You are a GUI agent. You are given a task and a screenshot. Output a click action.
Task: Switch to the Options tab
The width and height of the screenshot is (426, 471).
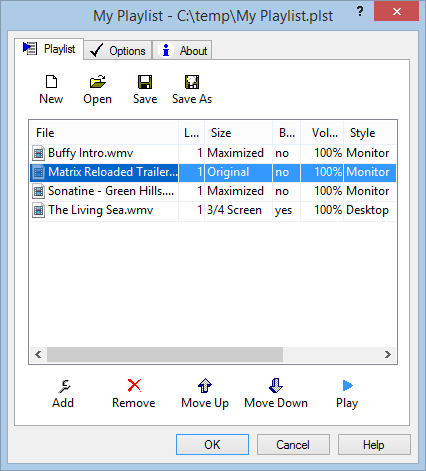click(118, 51)
